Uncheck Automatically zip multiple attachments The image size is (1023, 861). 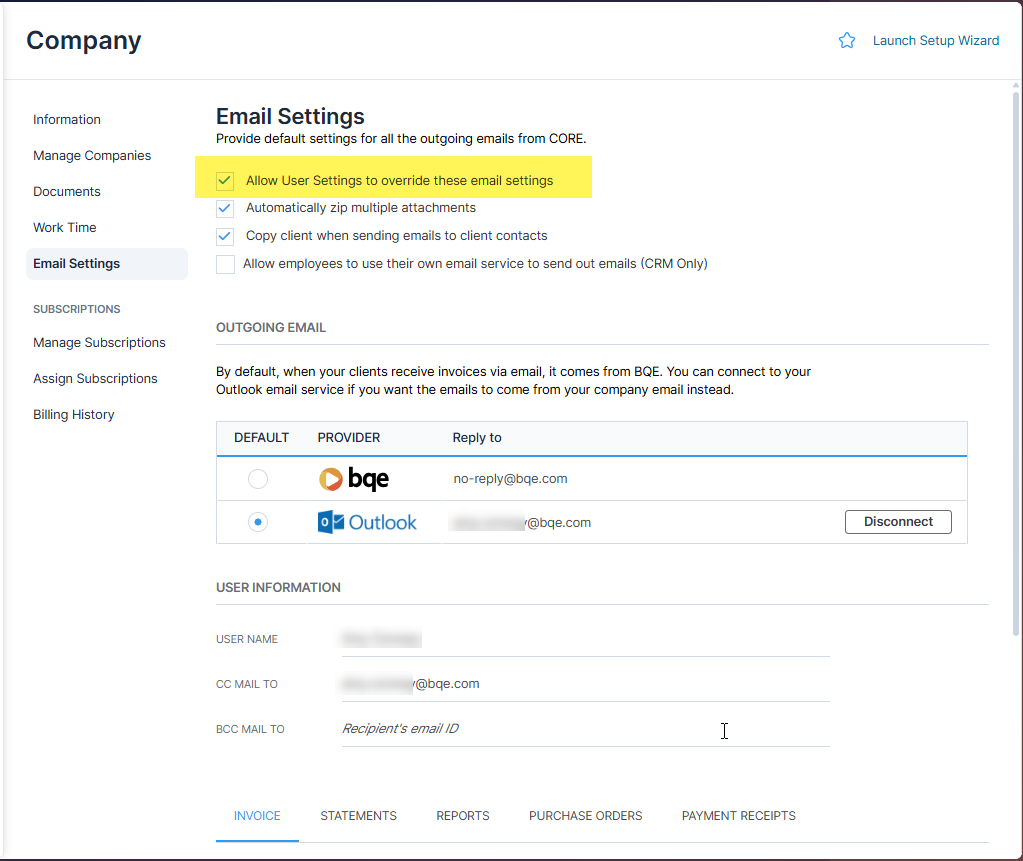(x=225, y=208)
